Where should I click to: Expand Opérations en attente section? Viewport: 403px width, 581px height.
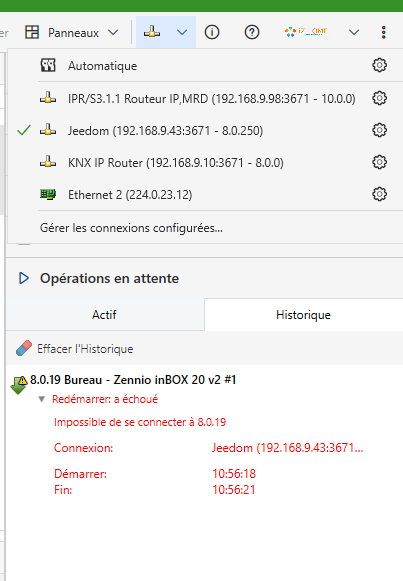point(24,278)
